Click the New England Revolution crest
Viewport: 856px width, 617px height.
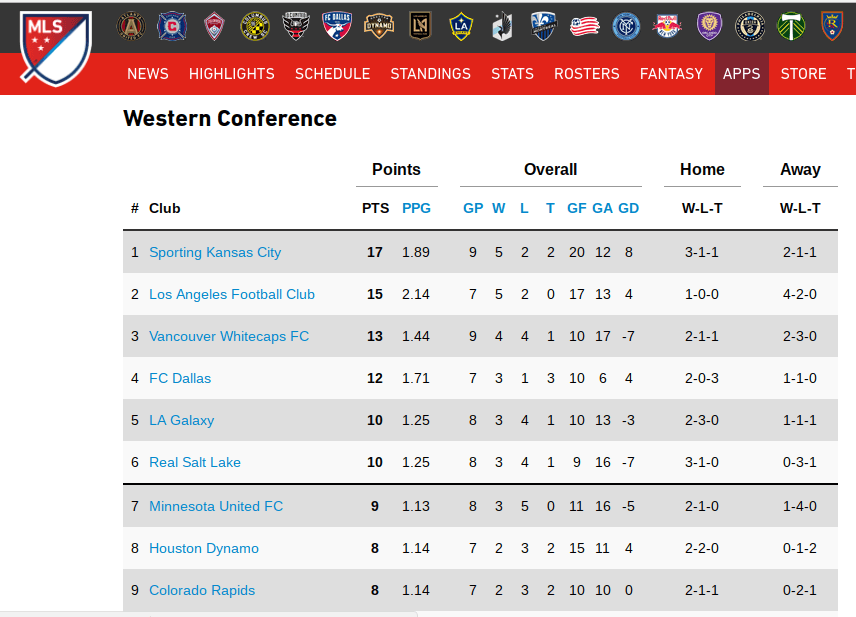pos(584,26)
